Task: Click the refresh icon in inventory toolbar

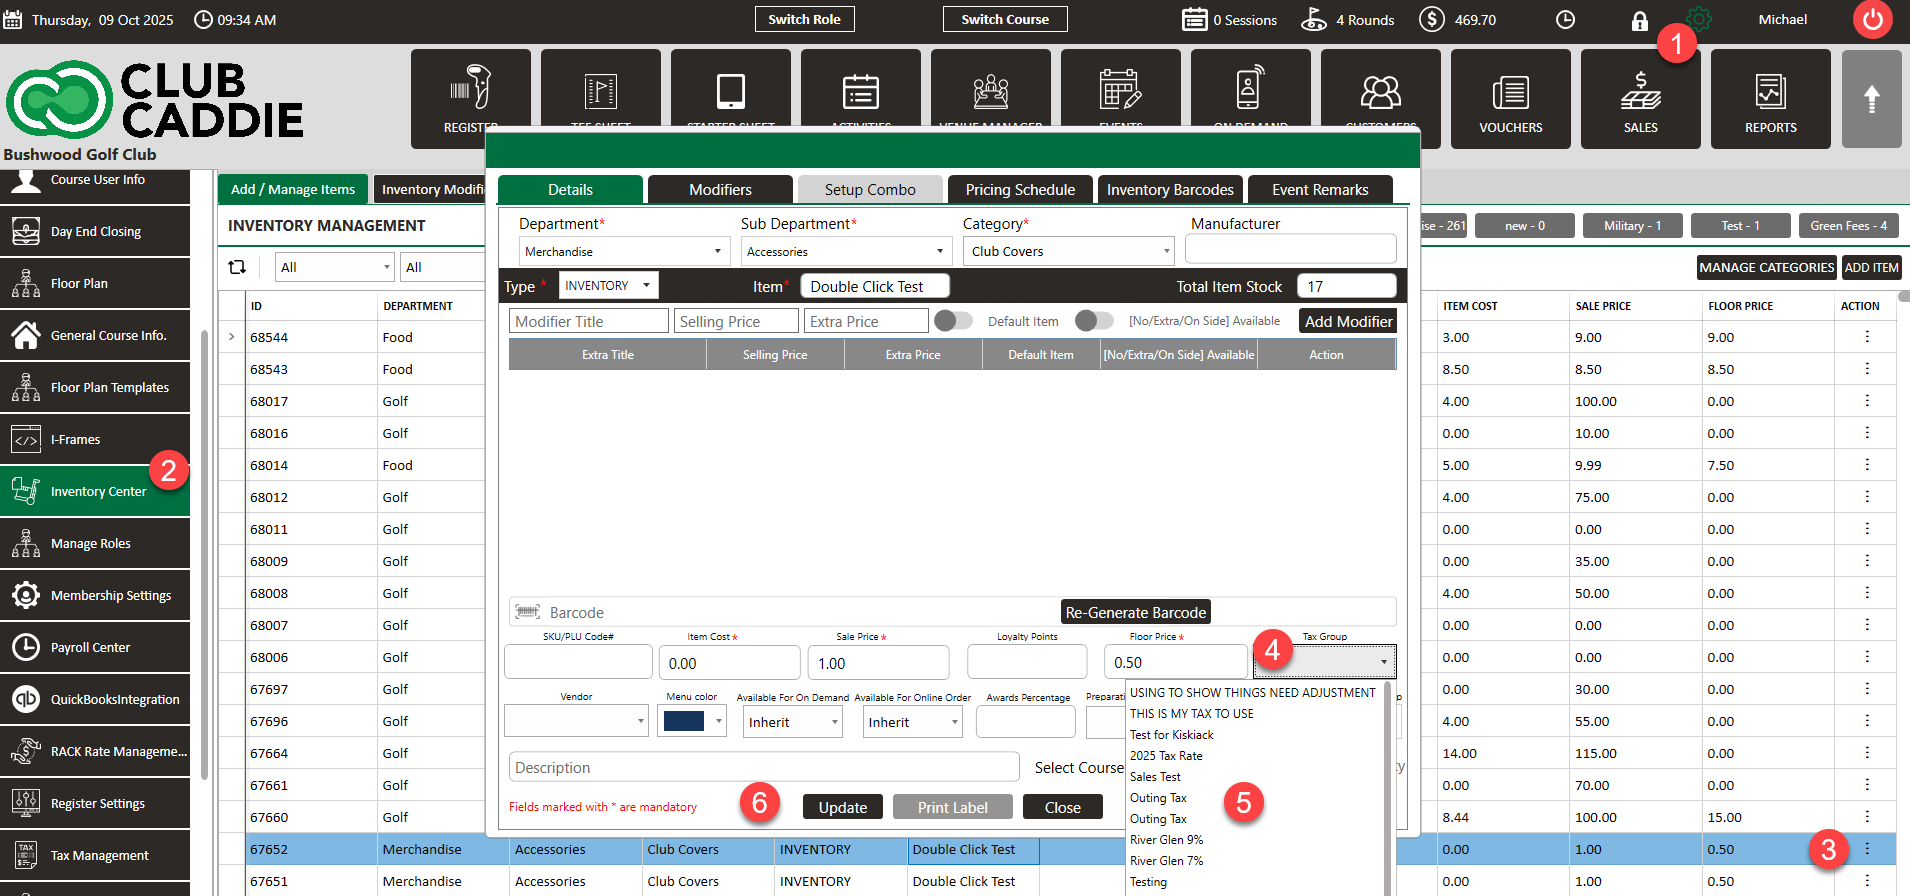Action: pos(237,267)
